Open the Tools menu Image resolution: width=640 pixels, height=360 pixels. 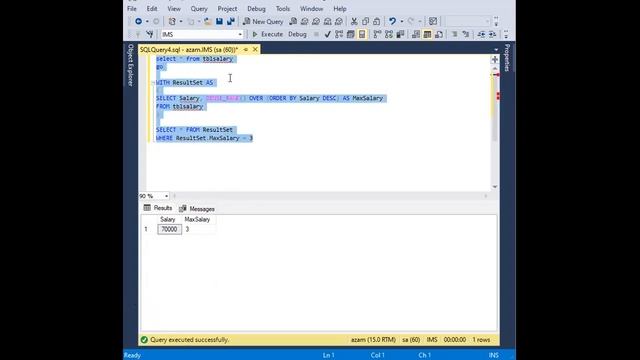pos(282,9)
